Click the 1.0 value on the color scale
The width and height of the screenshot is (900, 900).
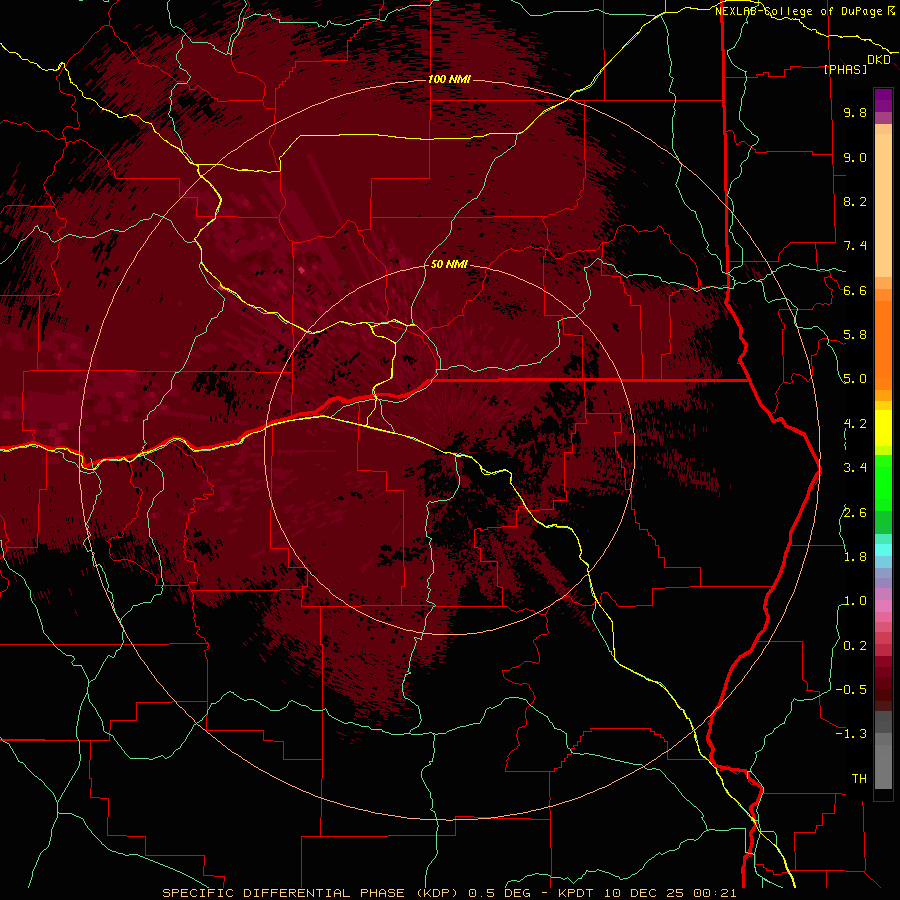pos(855,601)
